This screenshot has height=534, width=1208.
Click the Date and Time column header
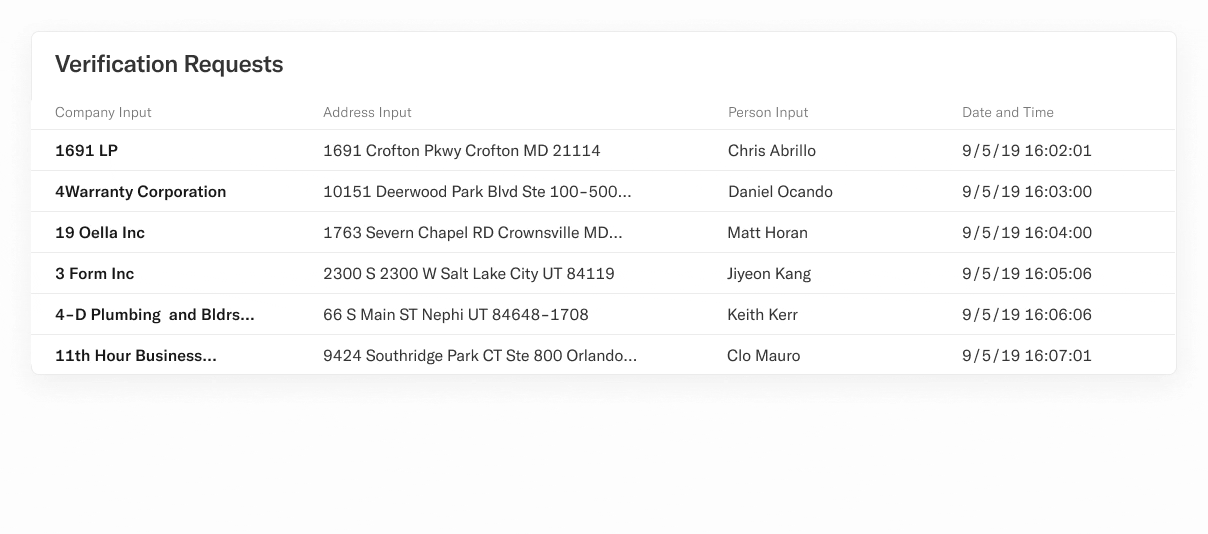[x=1008, y=112]
